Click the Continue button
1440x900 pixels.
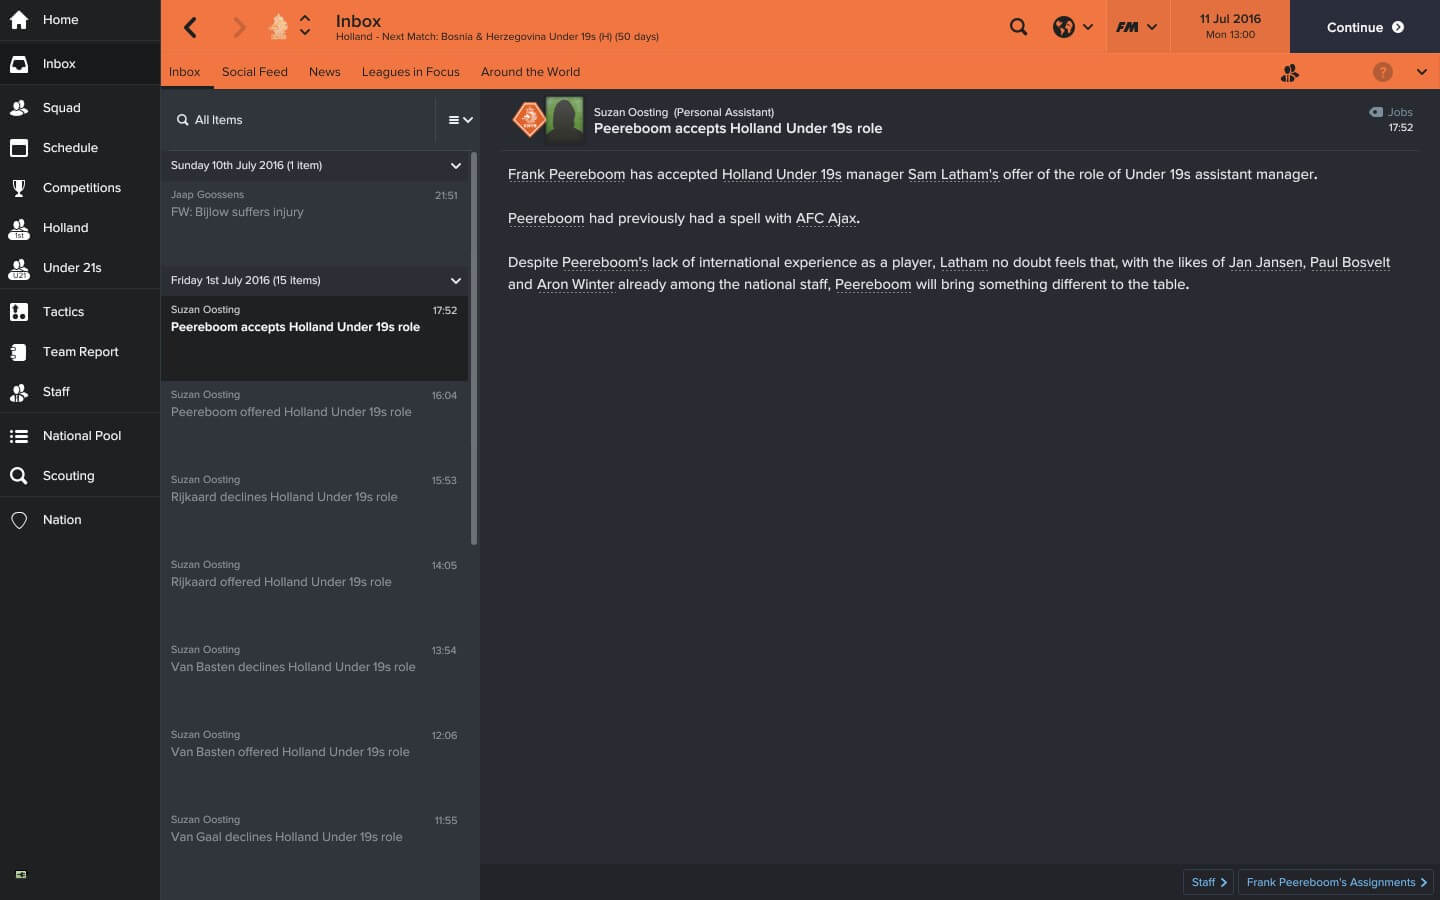1365,27
